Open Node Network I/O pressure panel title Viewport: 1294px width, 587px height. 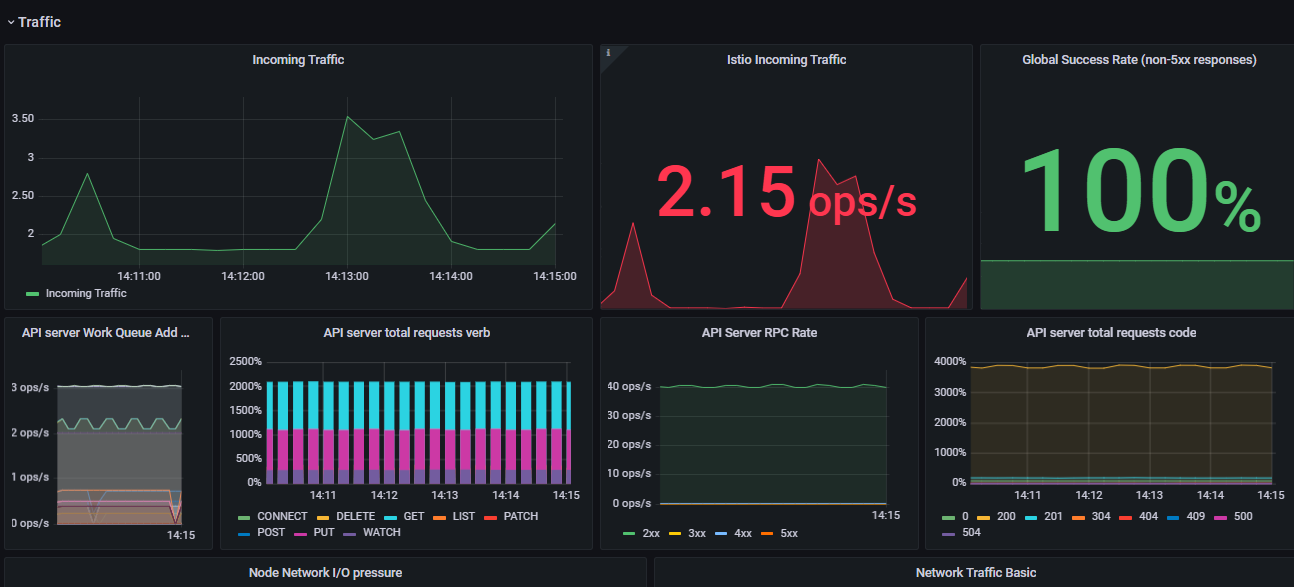325,573
